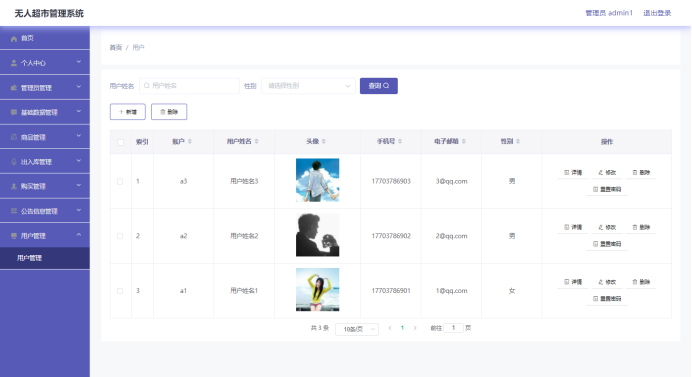Viewport: 692px width, 377px height.
Task: Click email cell 2@qq.com
Action: click(x=451, y=236)
